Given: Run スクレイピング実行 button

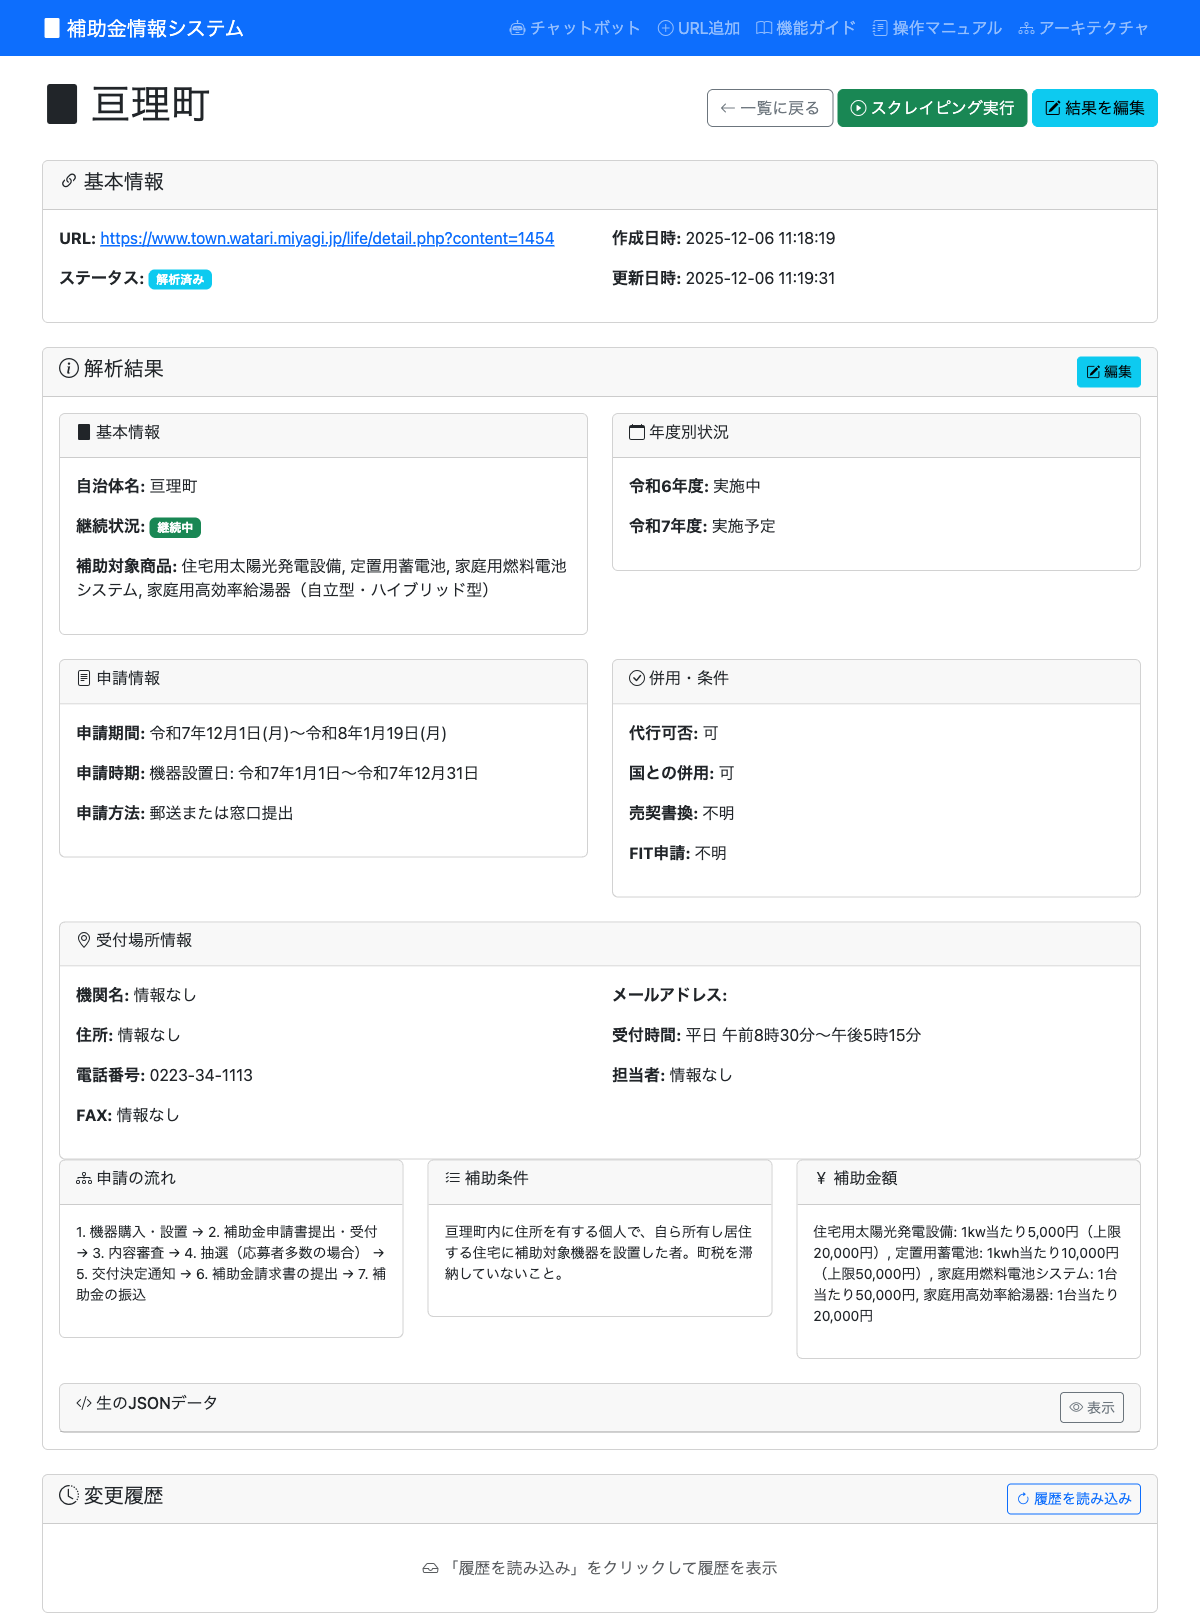Looking at the screenshot, I should coord(931,108).
